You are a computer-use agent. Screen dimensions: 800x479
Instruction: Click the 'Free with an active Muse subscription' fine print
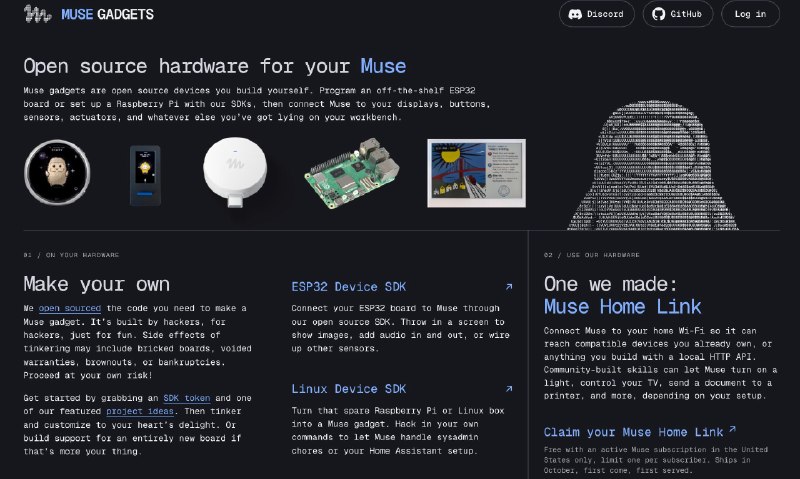[656, 460]
